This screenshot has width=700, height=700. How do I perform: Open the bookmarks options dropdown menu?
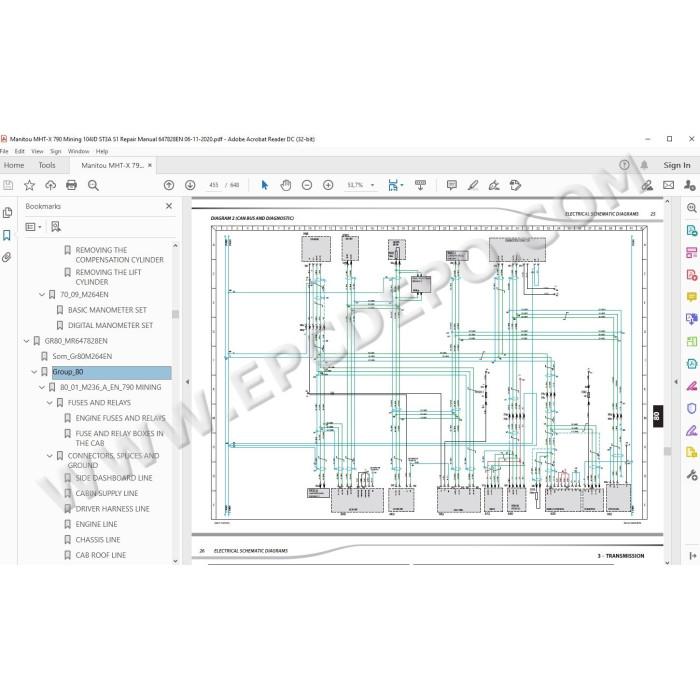point(33,227)
